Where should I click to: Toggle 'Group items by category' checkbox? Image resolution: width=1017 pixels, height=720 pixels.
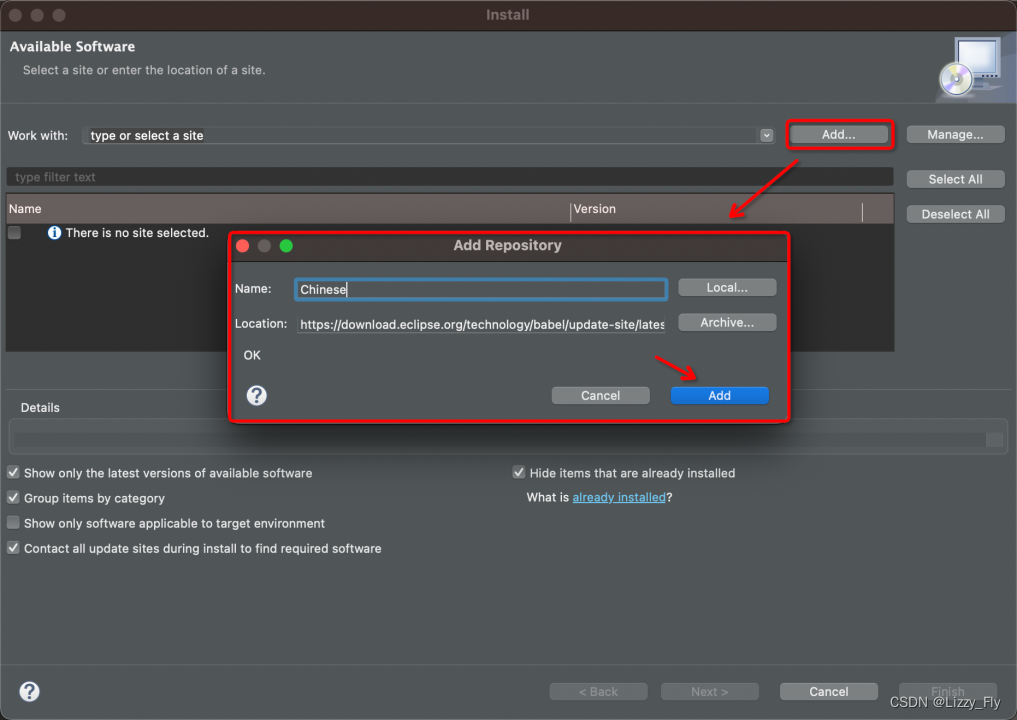[13, 498]
